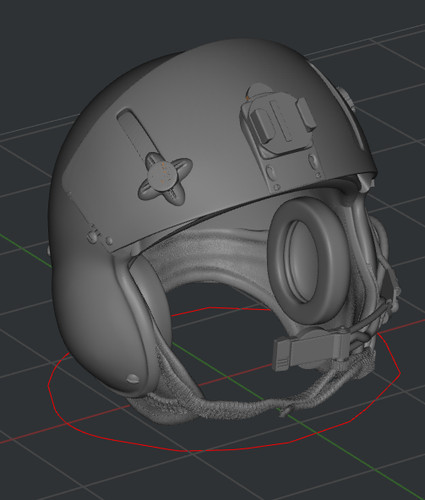Image resolution: width=425 pixels, height=500 pixels.
Task: Click the round screw on the lower ear shell
Action: (133, 378)
